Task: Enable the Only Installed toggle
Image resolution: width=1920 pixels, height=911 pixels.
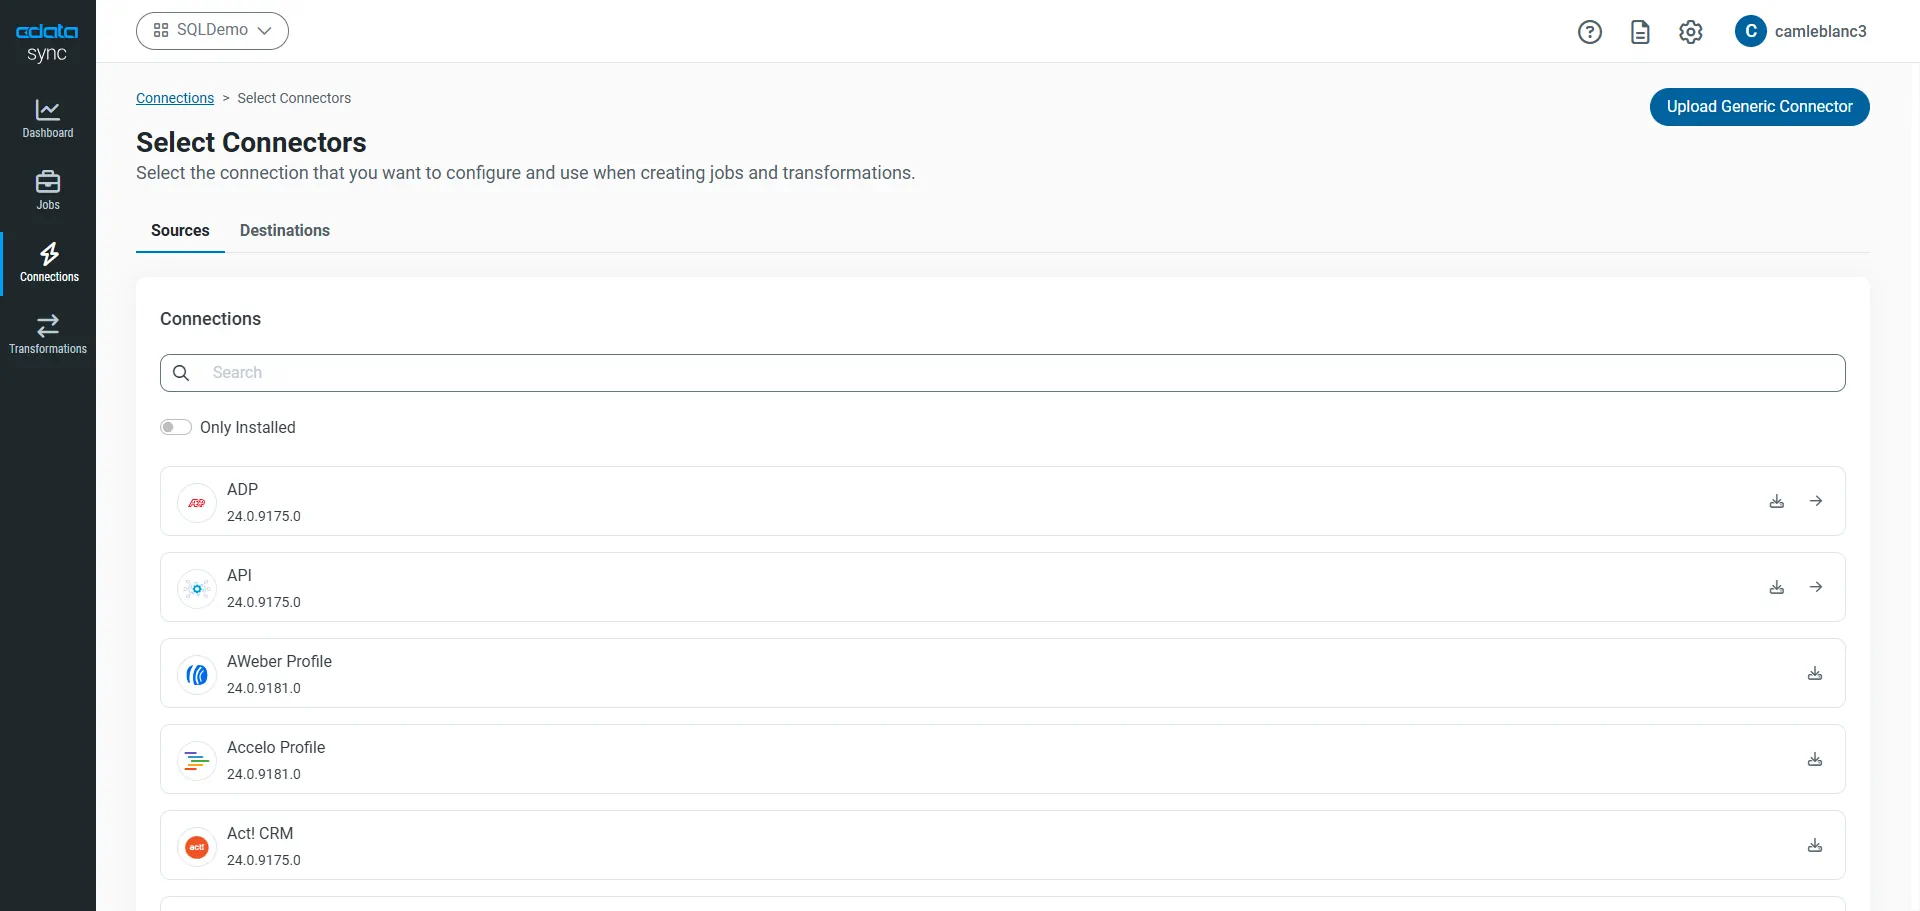Action: (176, 427)
